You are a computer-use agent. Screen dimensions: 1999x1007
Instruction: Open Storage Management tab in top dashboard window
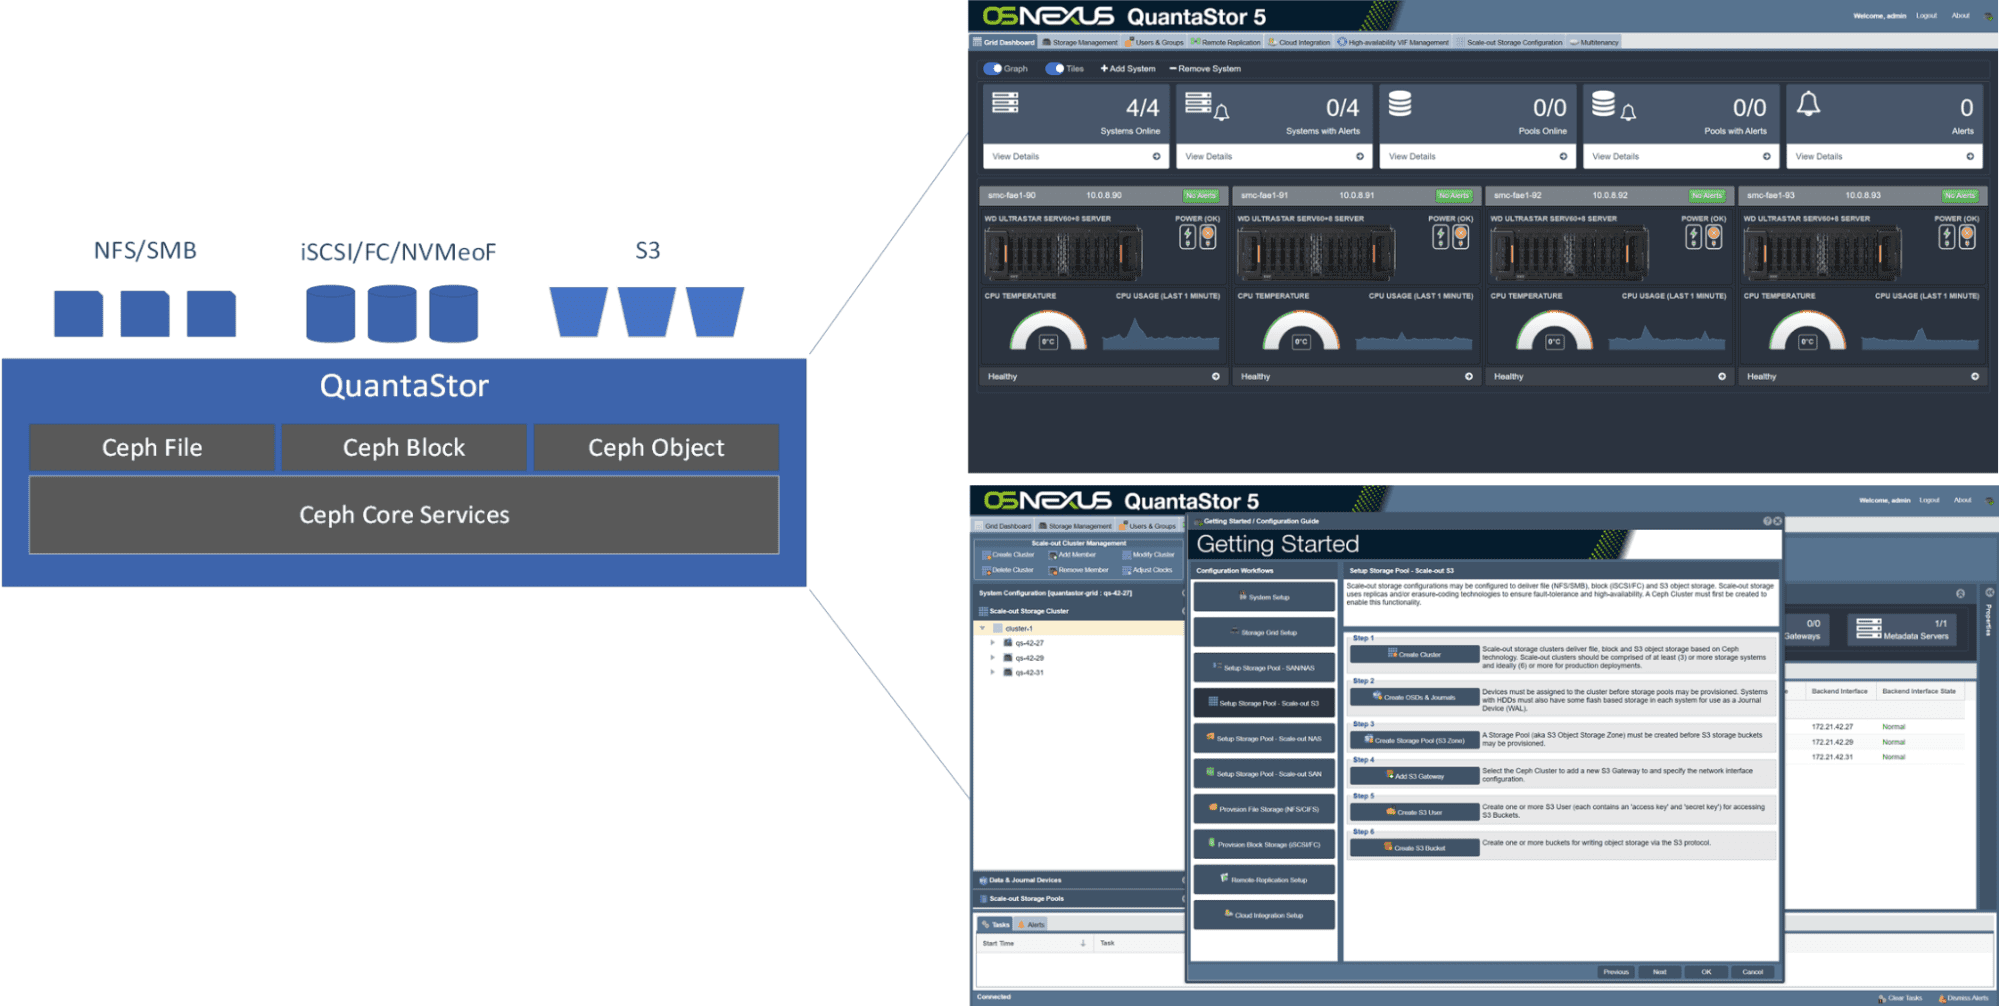[1080, 42]
